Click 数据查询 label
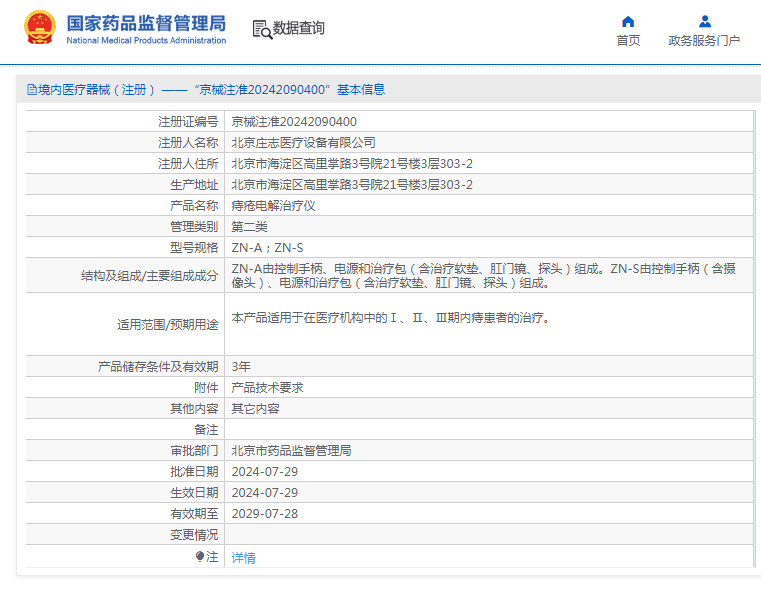This screenshot has width=761, height=590. click(x=298, y=28)
